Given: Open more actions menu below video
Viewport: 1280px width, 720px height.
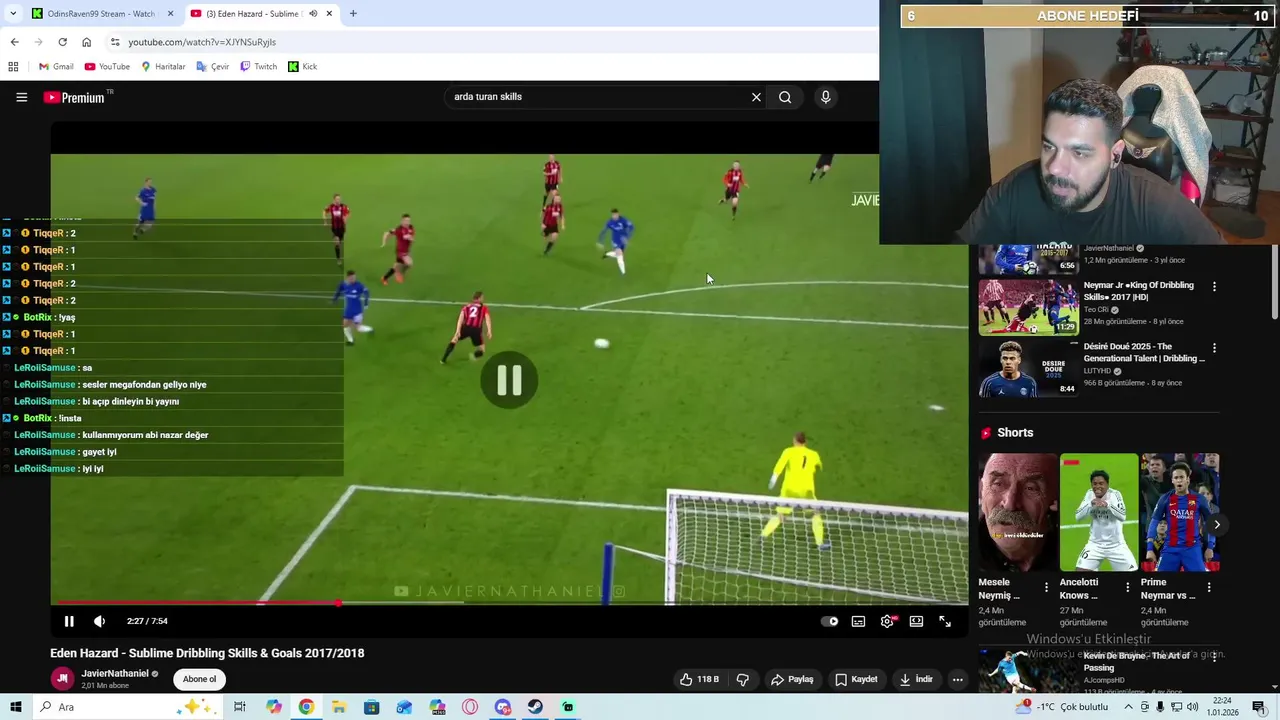Looking at the screenshot, I should pos(957,679).
